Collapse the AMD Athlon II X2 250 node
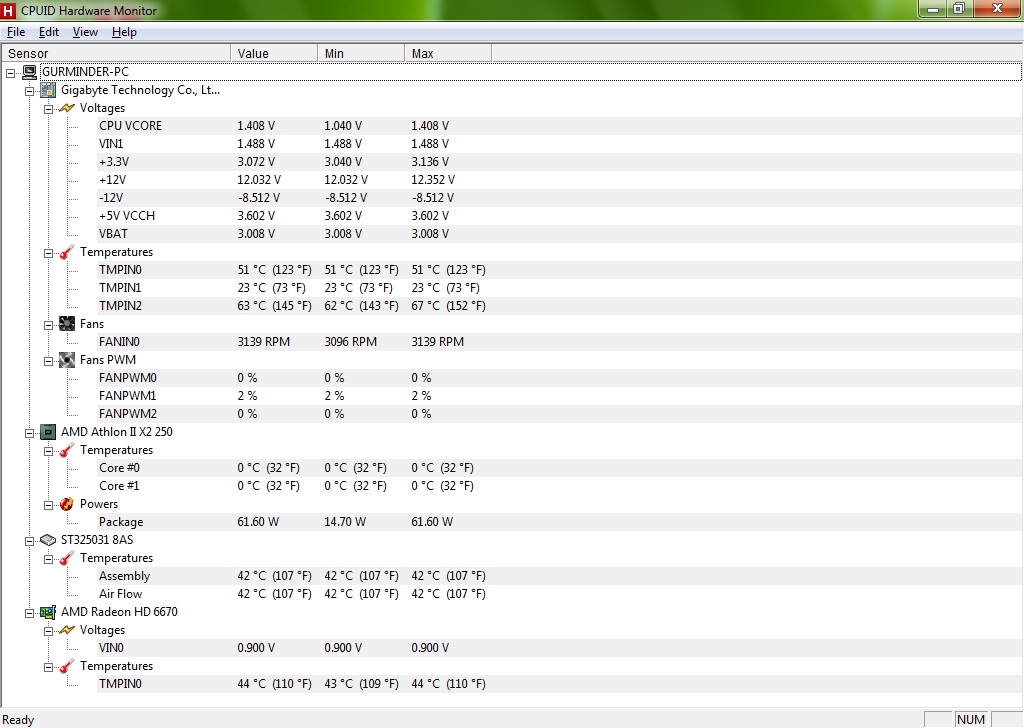 coord(29,433)
